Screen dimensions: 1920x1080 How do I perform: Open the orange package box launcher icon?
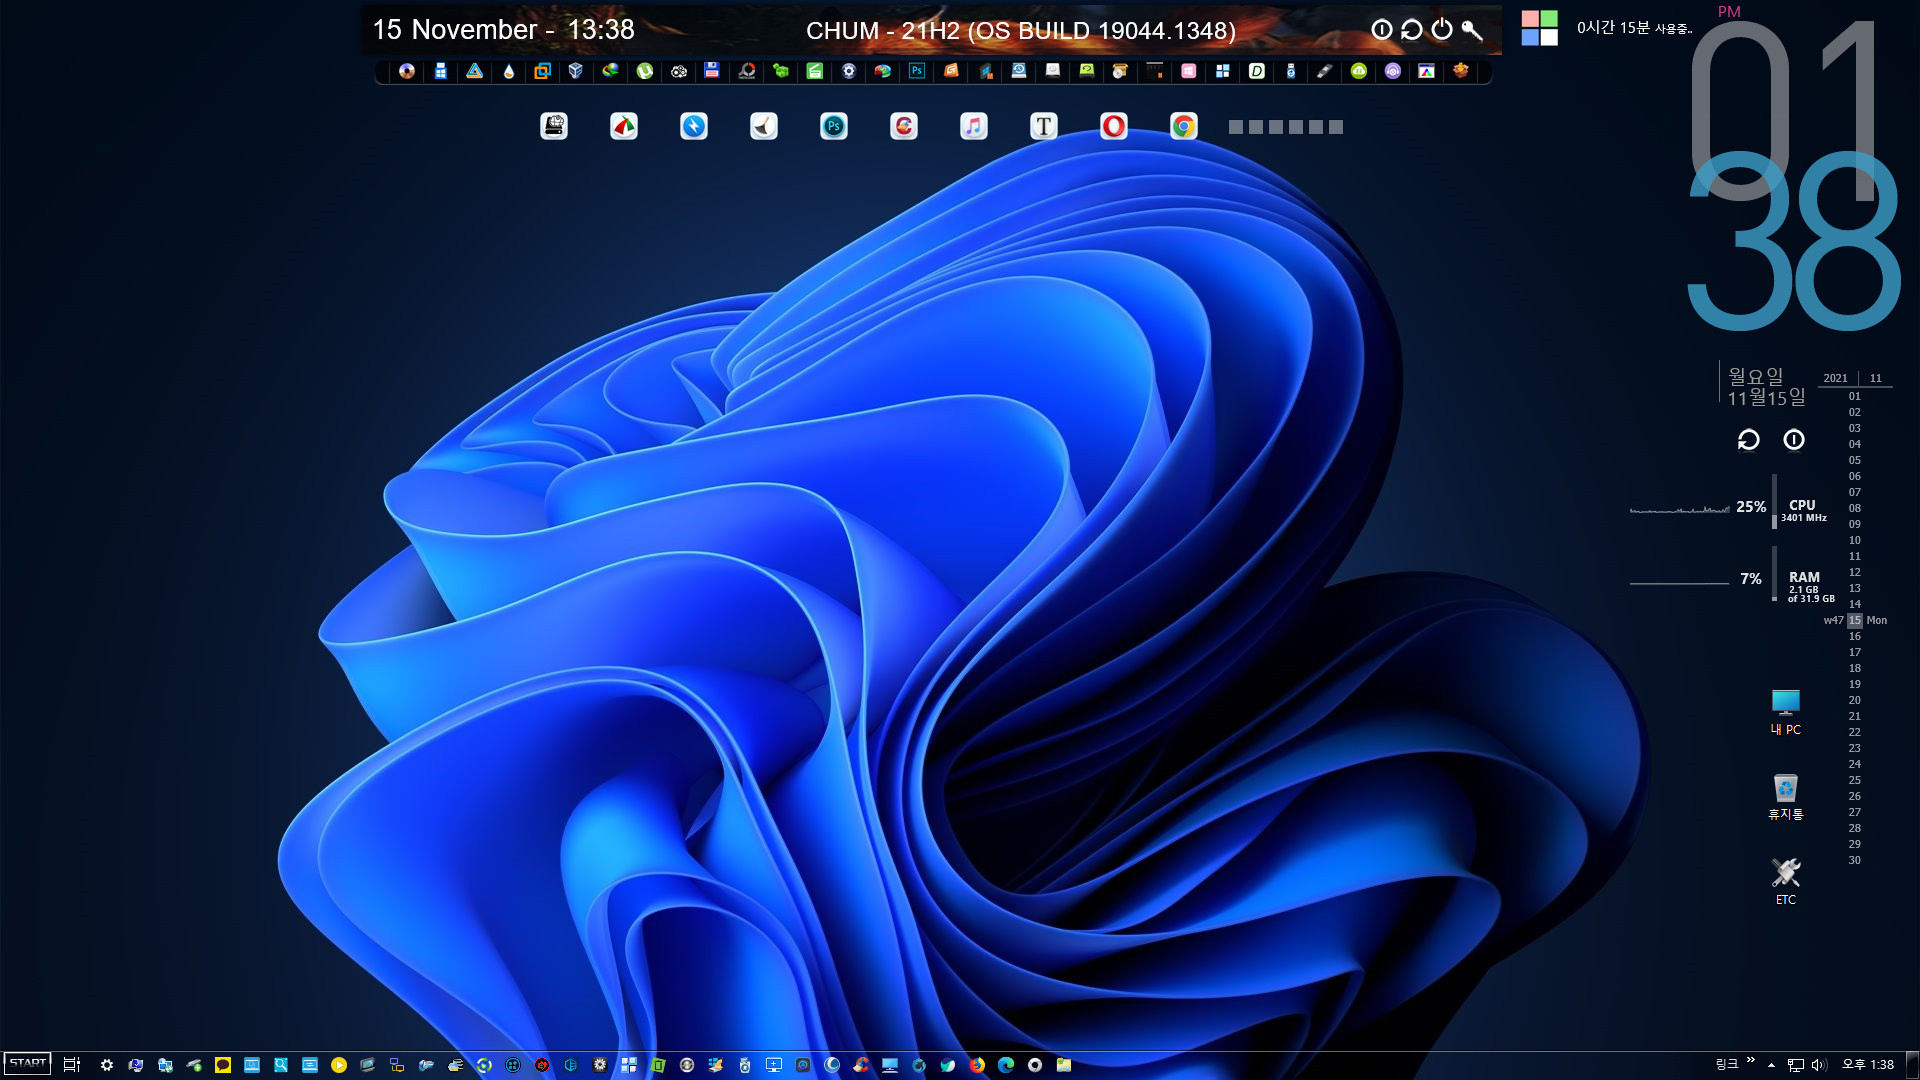click(1460, 71)
